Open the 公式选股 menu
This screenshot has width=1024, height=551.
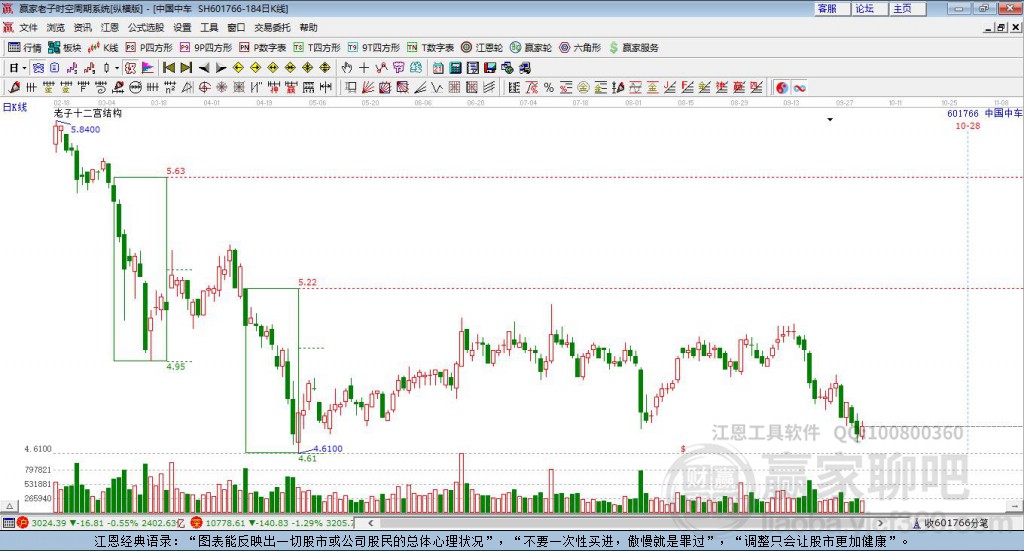point(146,27)
